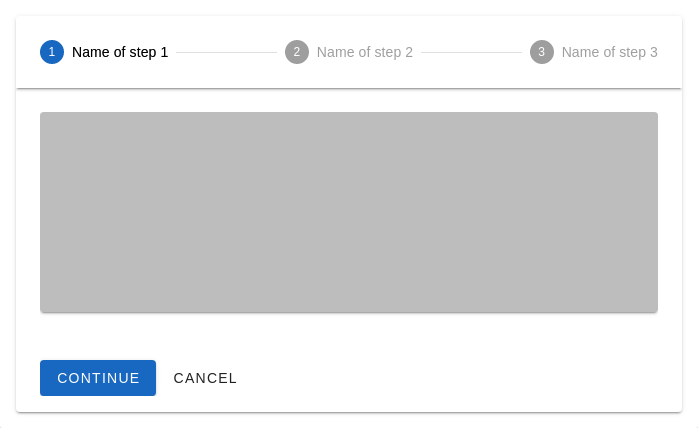The width and height of the screenshot is (698, 428).
Task: Switch to the second step in the header
Action: pyautogui.click(x=349, y=52)
